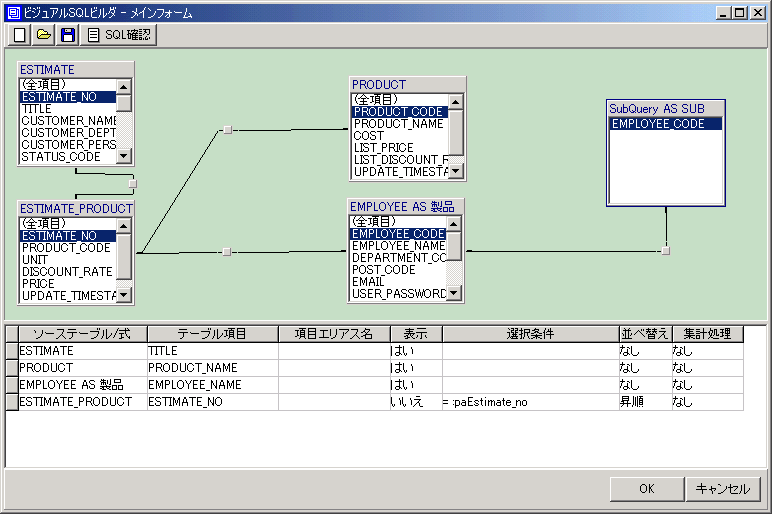Click the application icon in title bar
The image size is (772, 514).
[x=13, y=13]
